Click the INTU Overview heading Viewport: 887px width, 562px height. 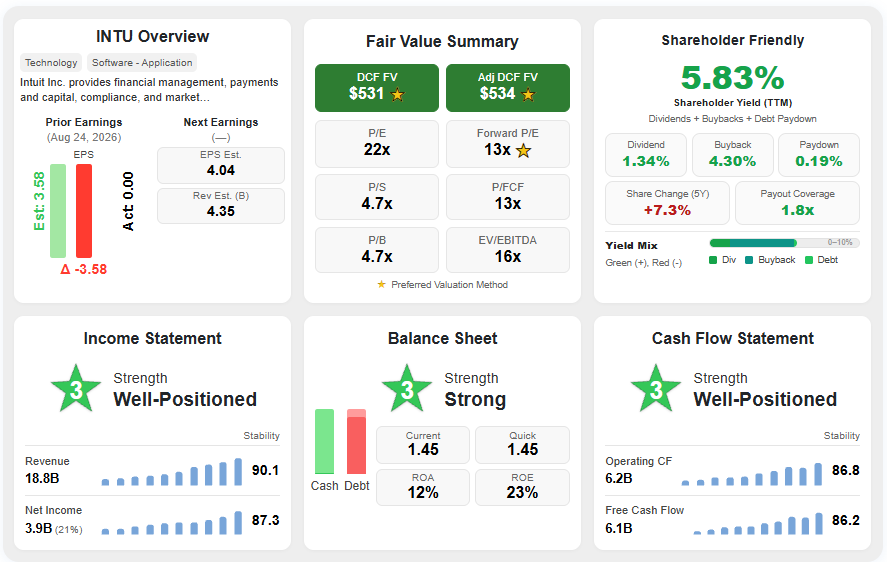click(x=153, y=37)
